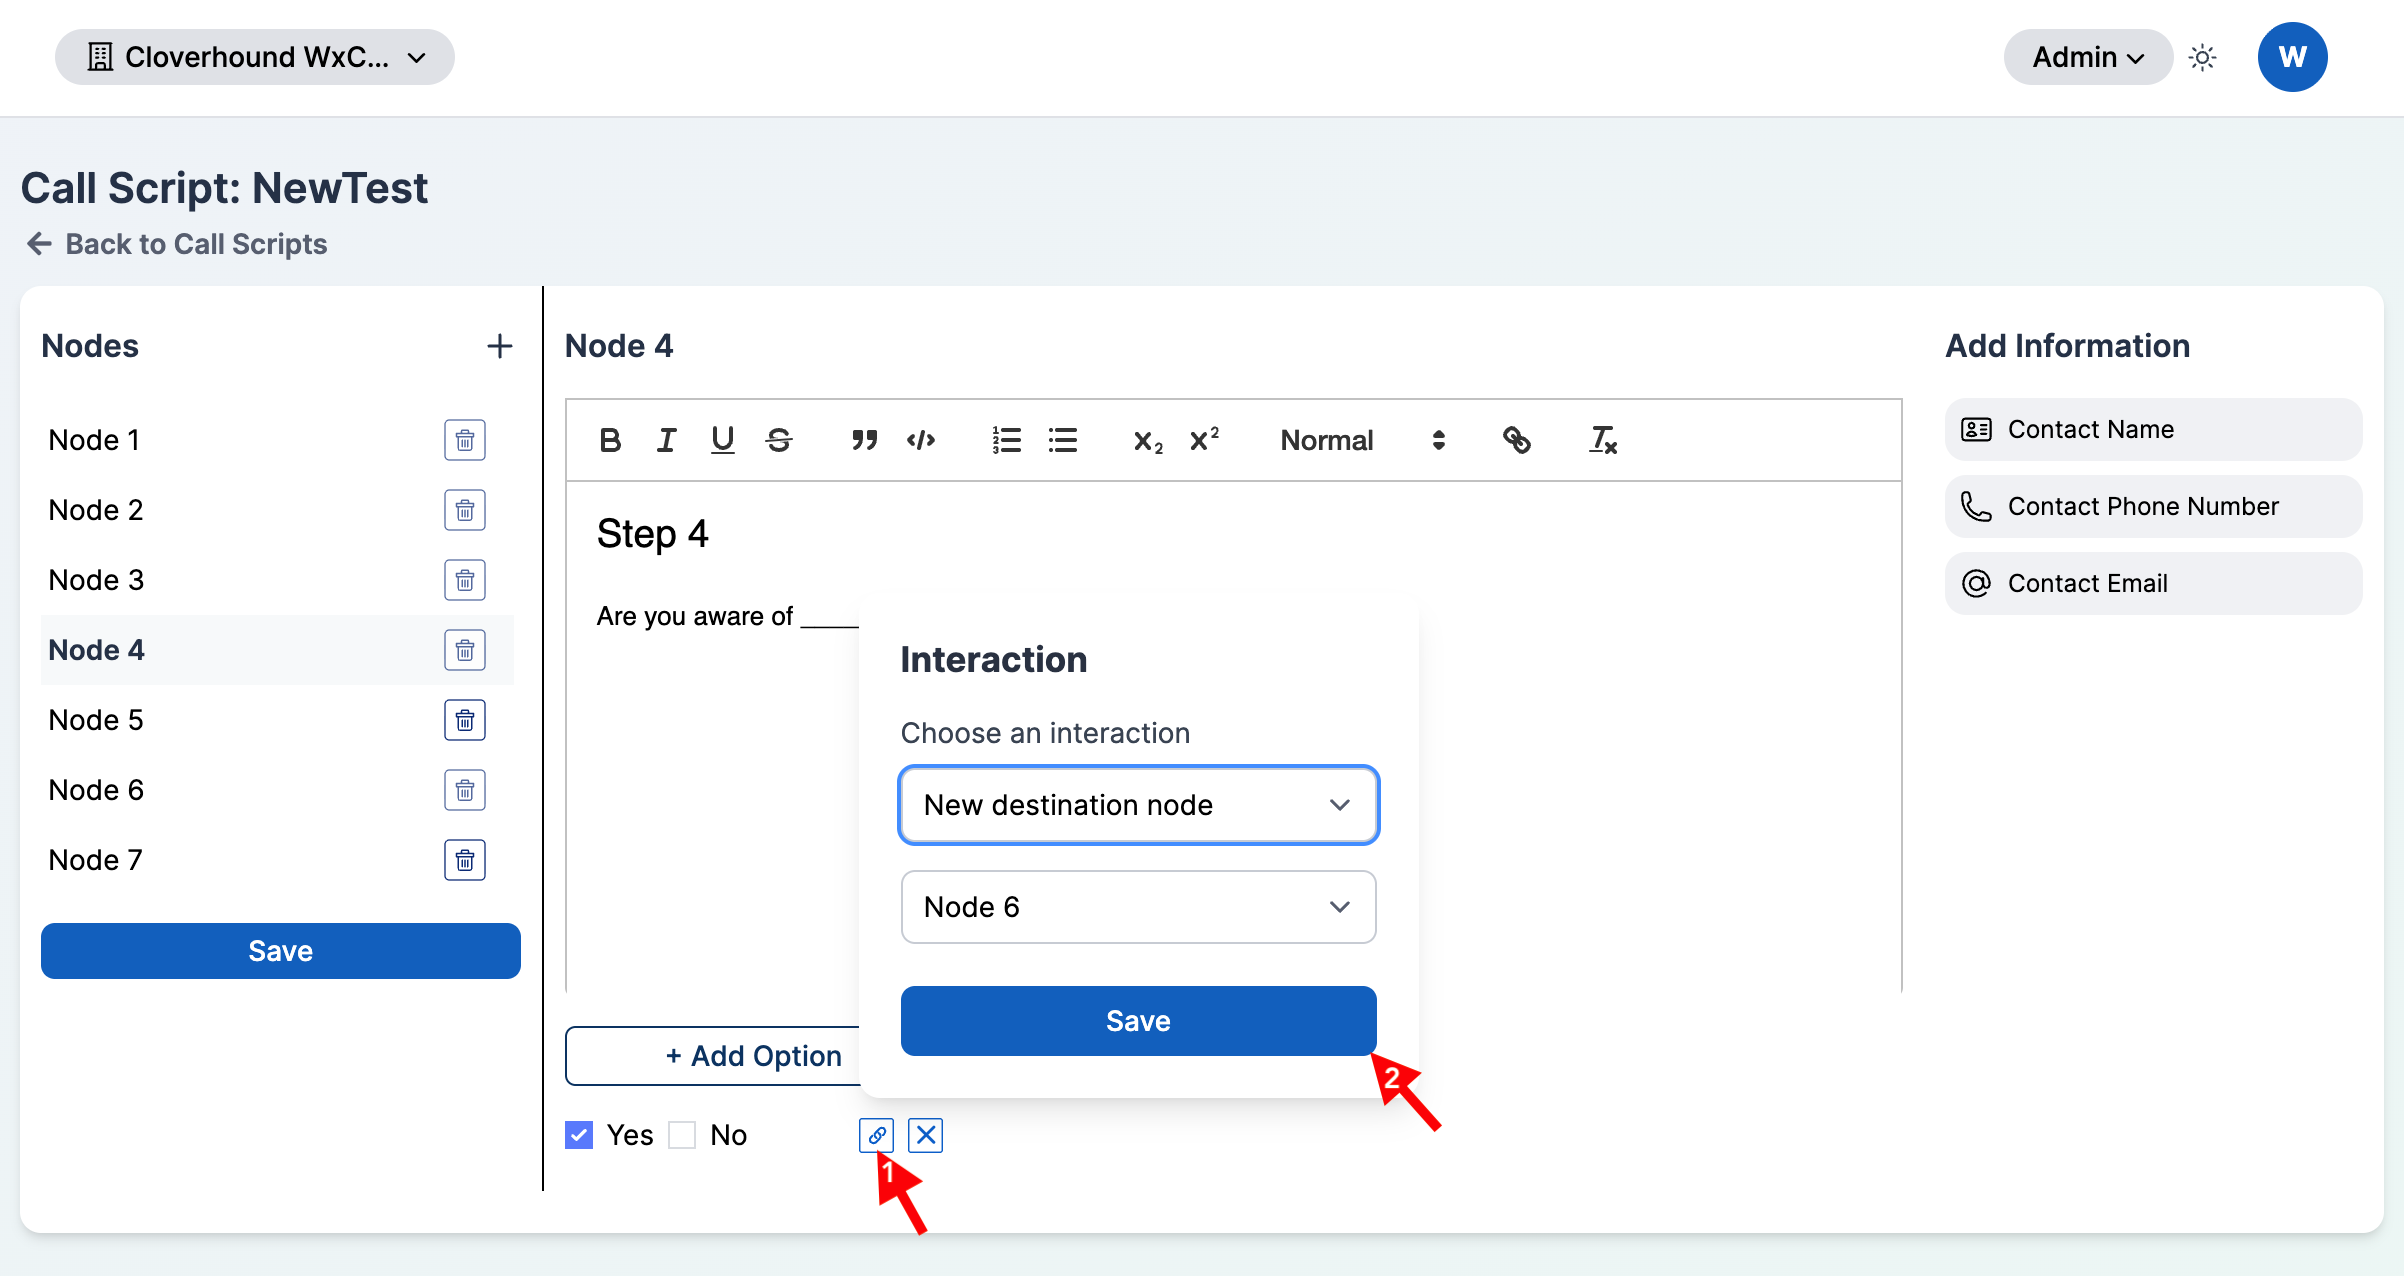Select Node 7 in the nodes list
The height and width of the screenshot is (1276, 2404).
pyautogui.click(x=96, y=860)
